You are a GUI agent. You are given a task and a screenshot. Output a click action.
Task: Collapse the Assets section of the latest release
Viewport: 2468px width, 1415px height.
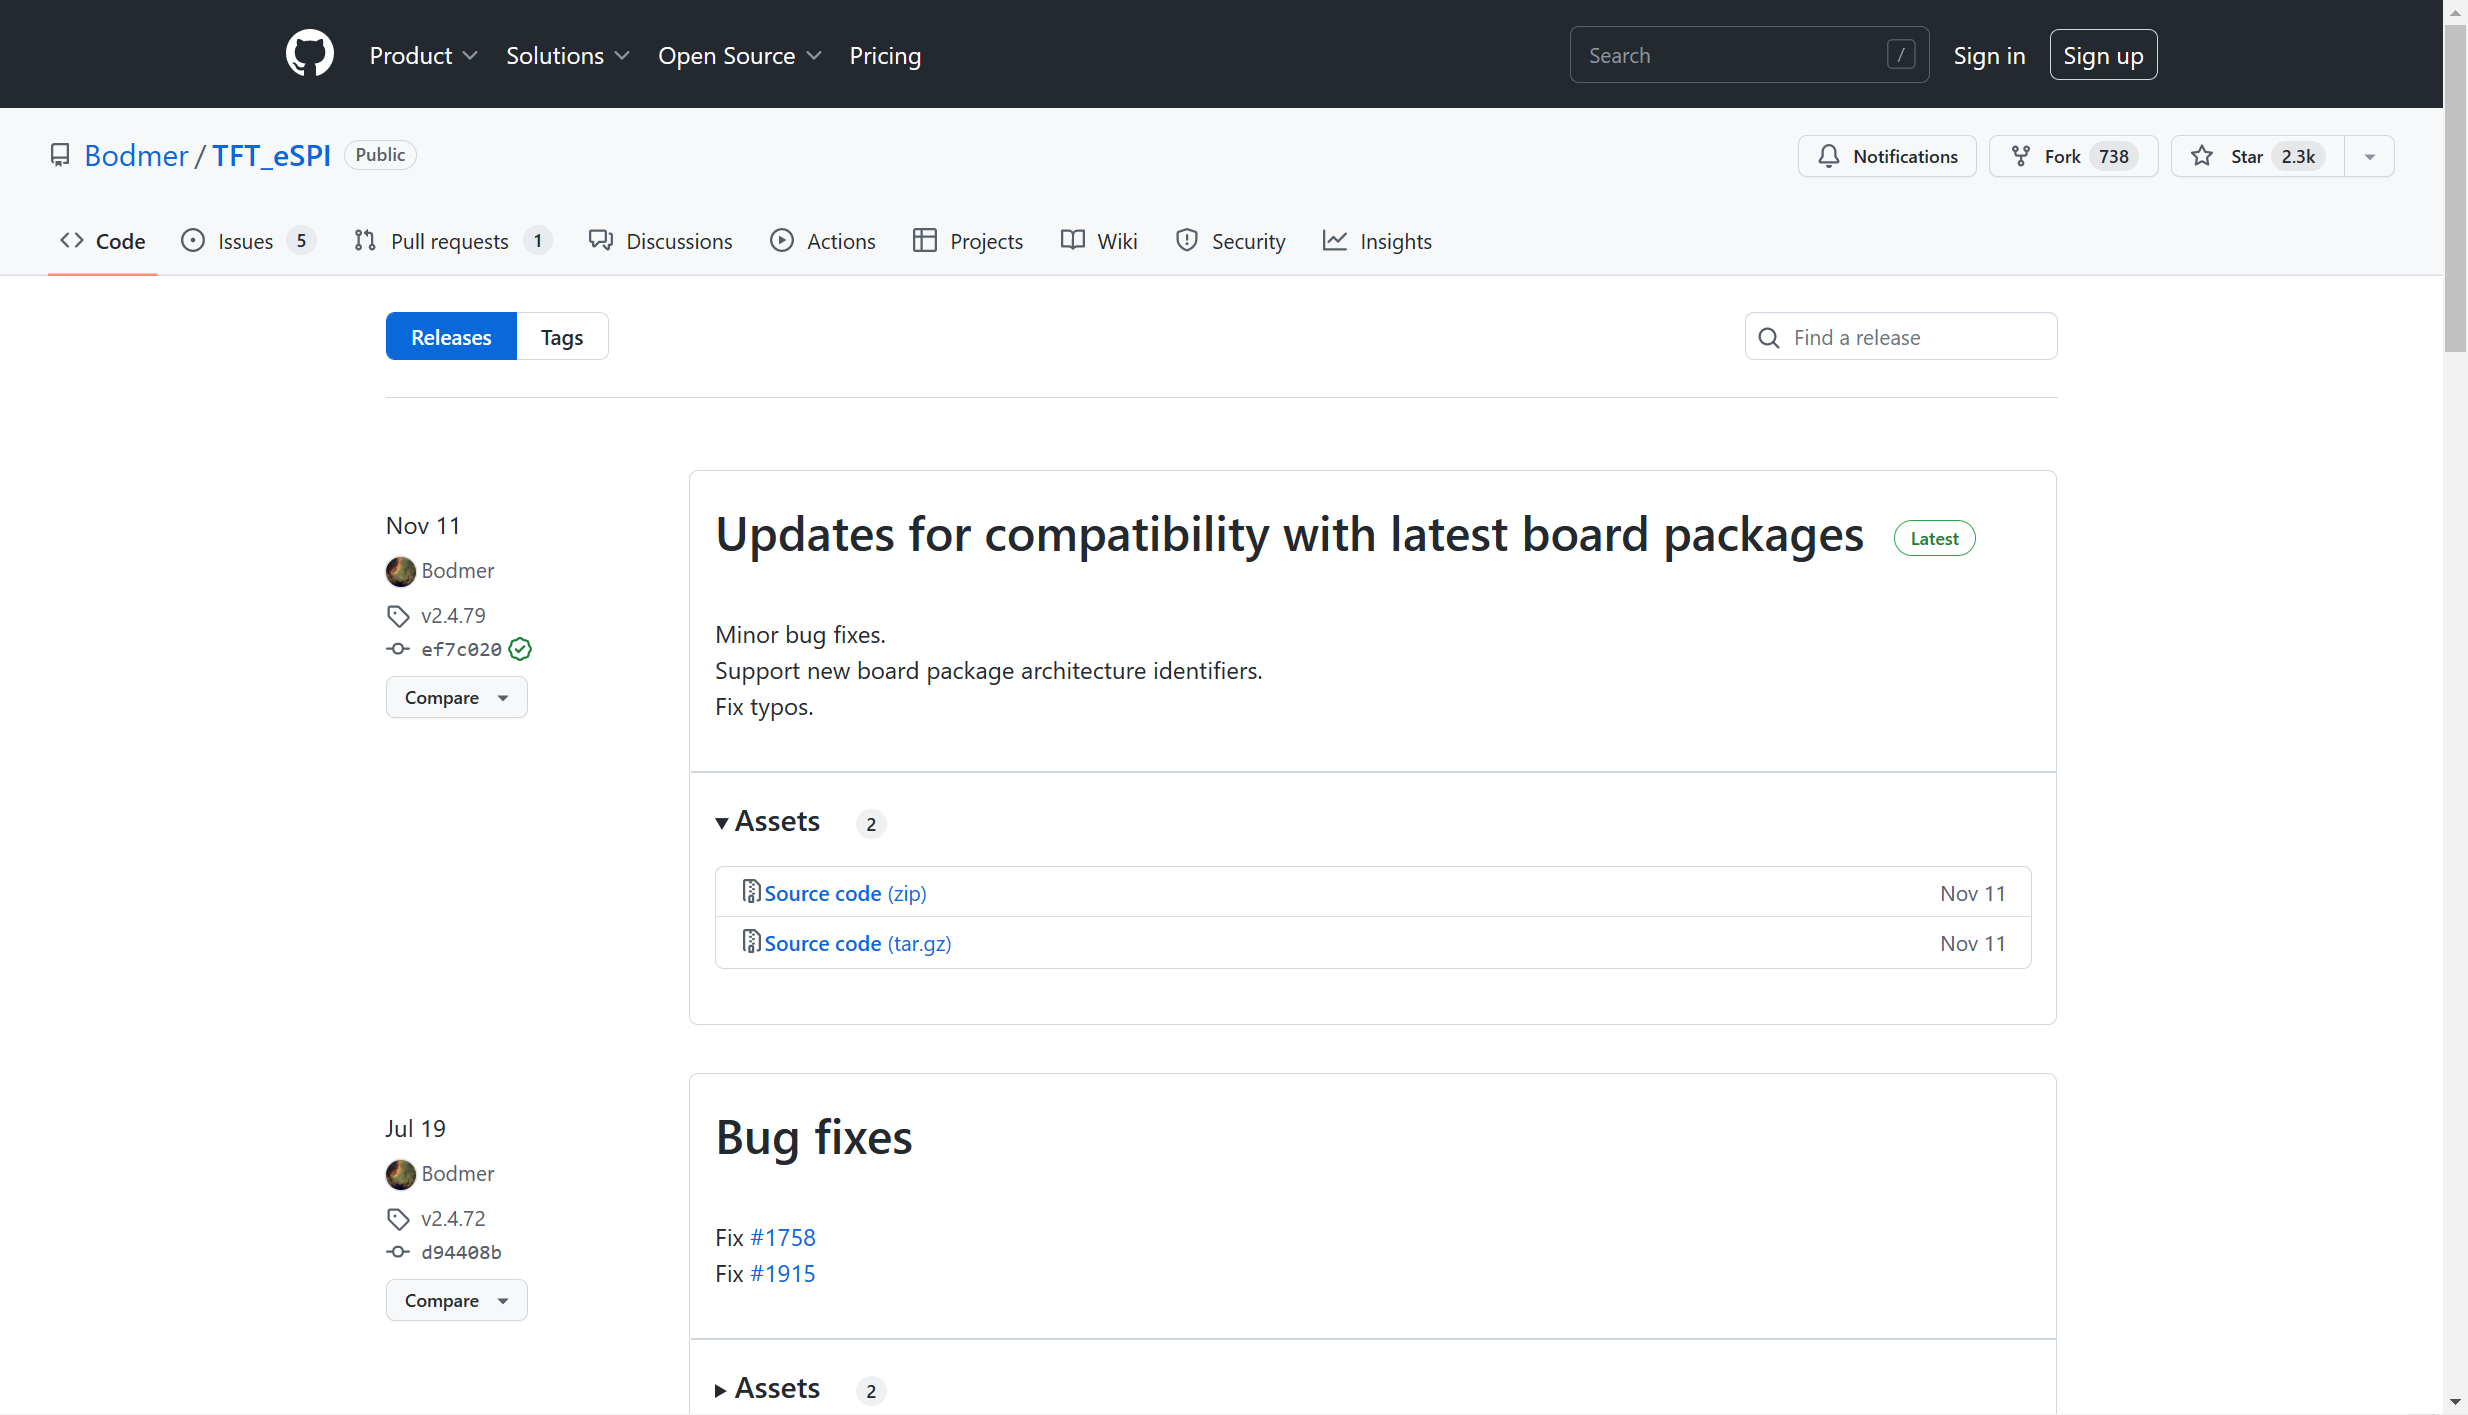pyautogui.click(x=767, y=822)
